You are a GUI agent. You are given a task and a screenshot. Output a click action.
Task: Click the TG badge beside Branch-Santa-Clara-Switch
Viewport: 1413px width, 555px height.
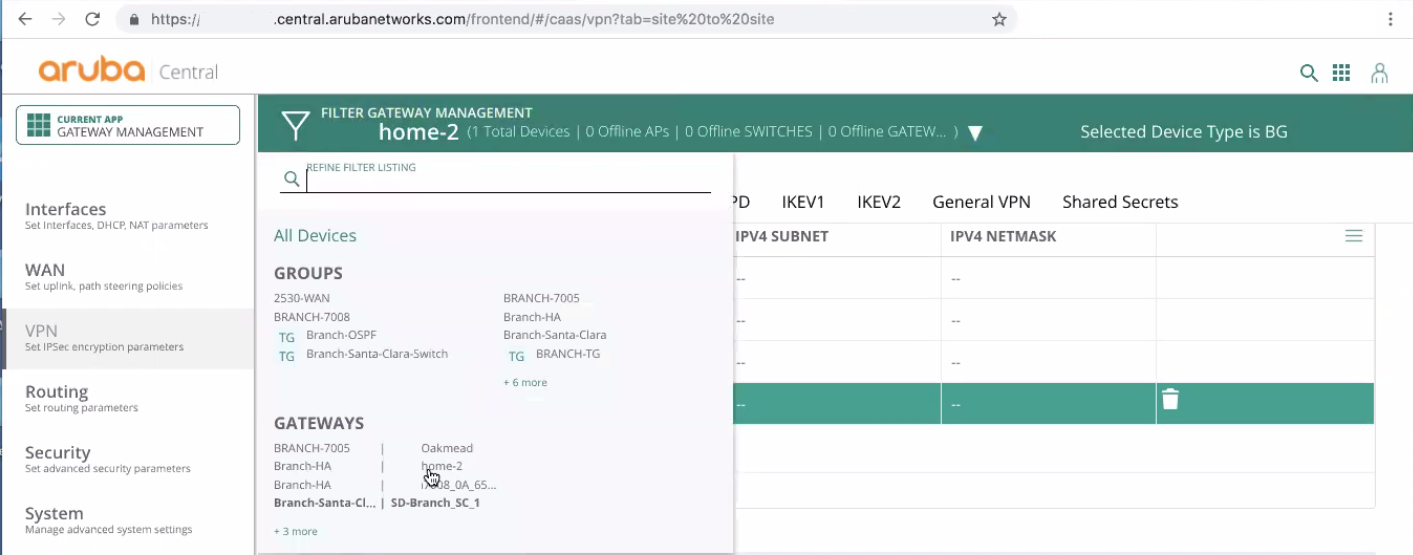(x=287, y=355)
